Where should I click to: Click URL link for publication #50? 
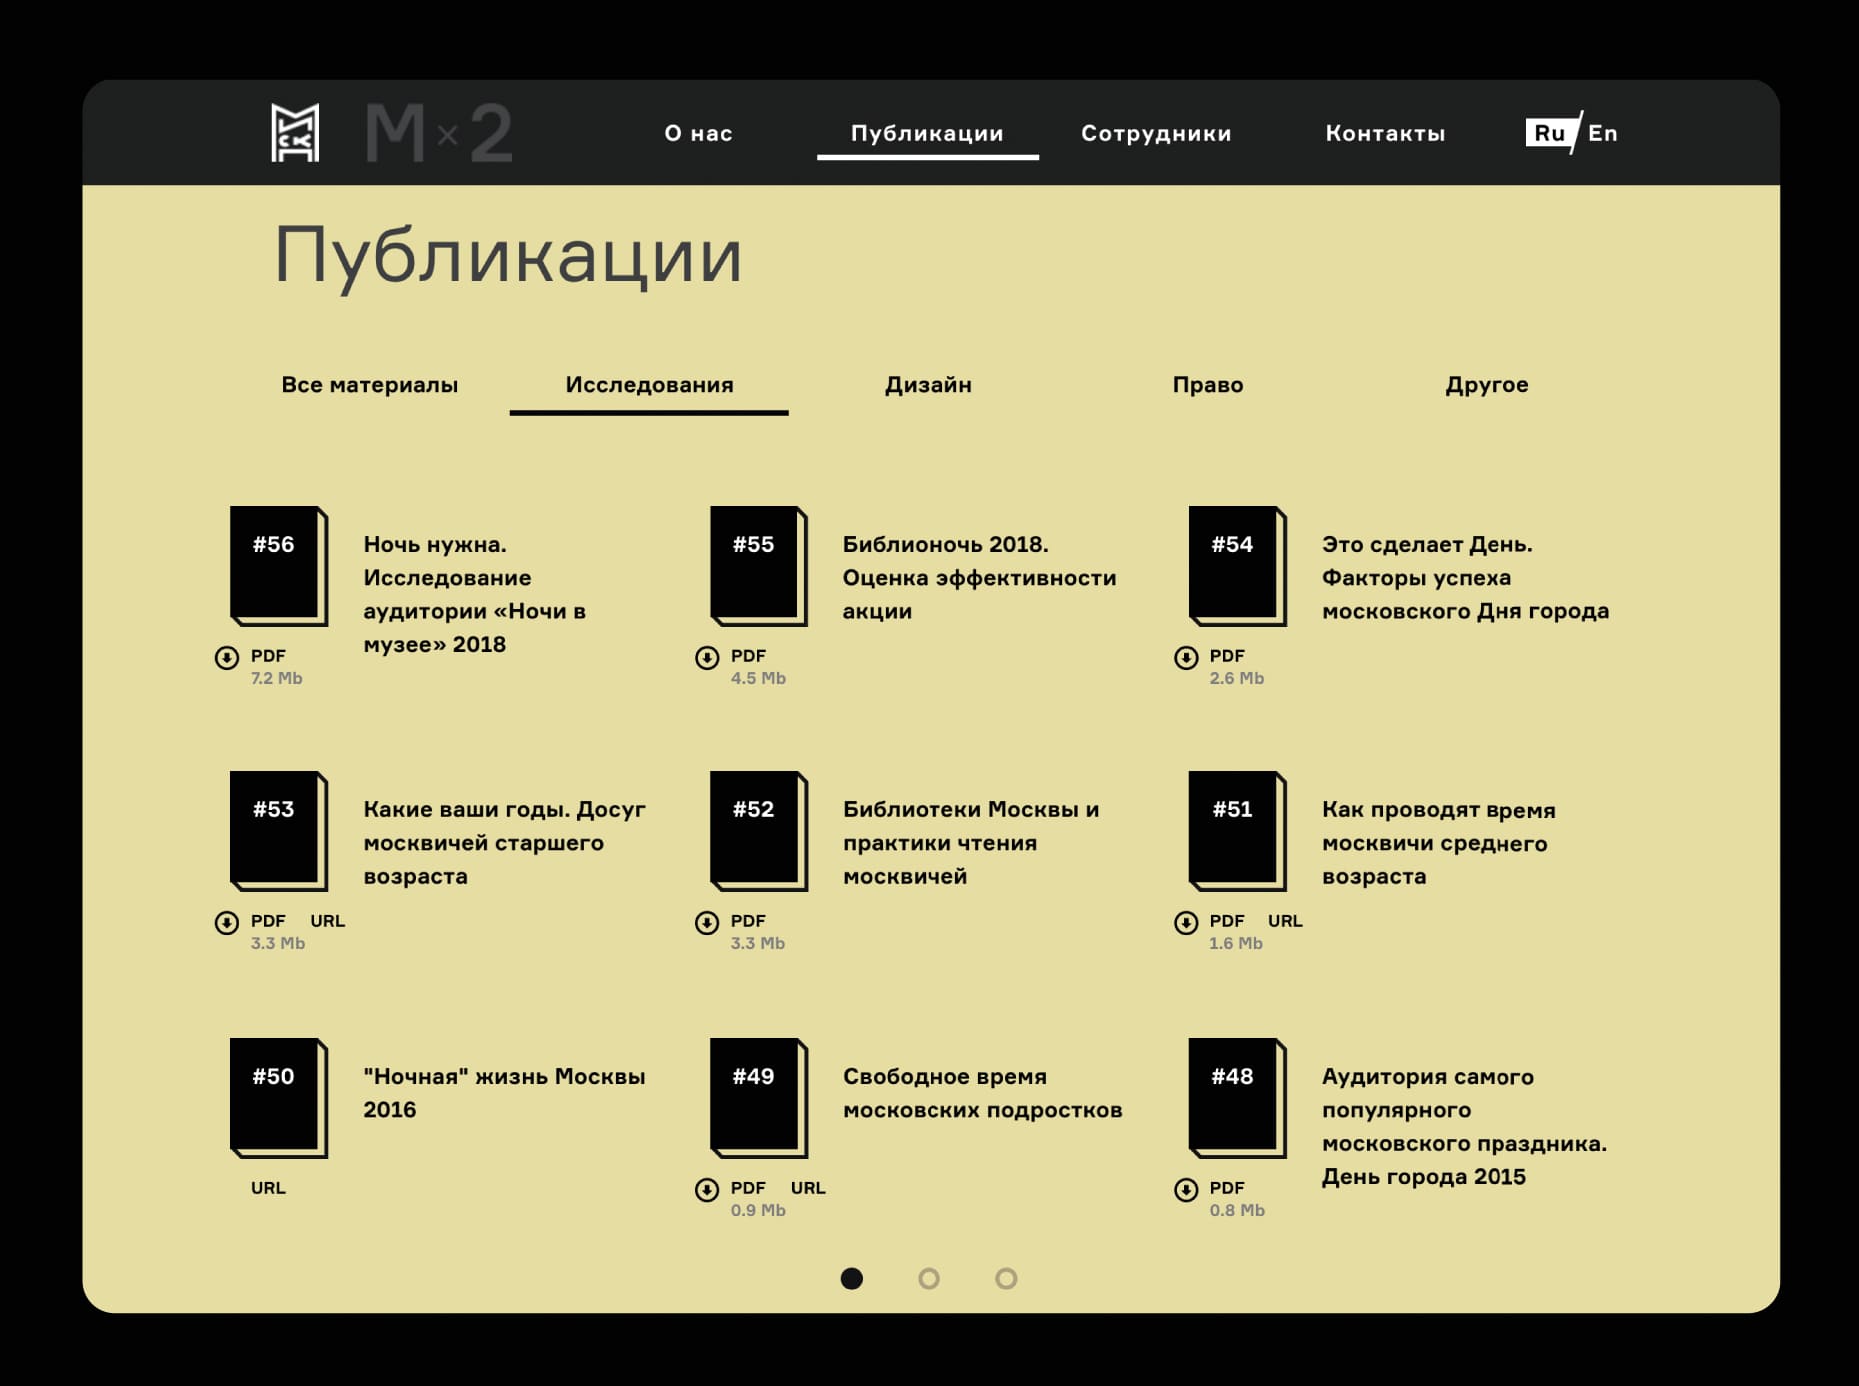click(268, 1188)
